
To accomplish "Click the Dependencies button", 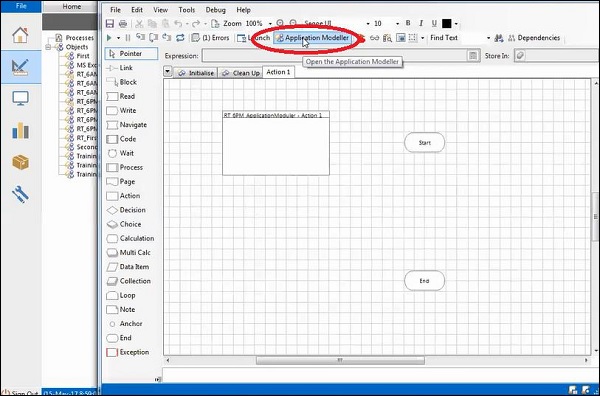I will click(x=534, y=38).
